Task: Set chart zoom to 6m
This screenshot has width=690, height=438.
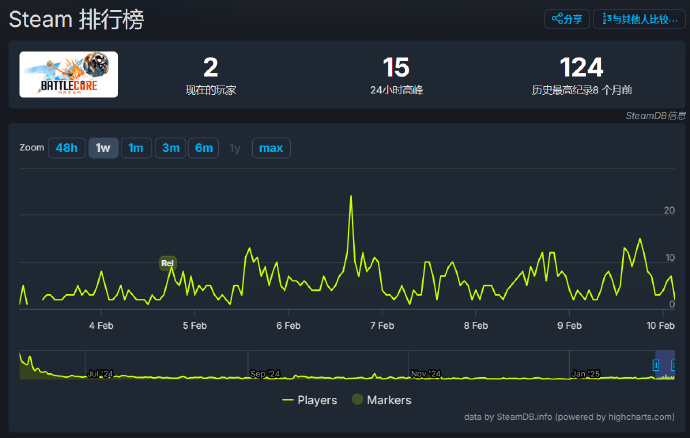Action: (x=204, y=148)
